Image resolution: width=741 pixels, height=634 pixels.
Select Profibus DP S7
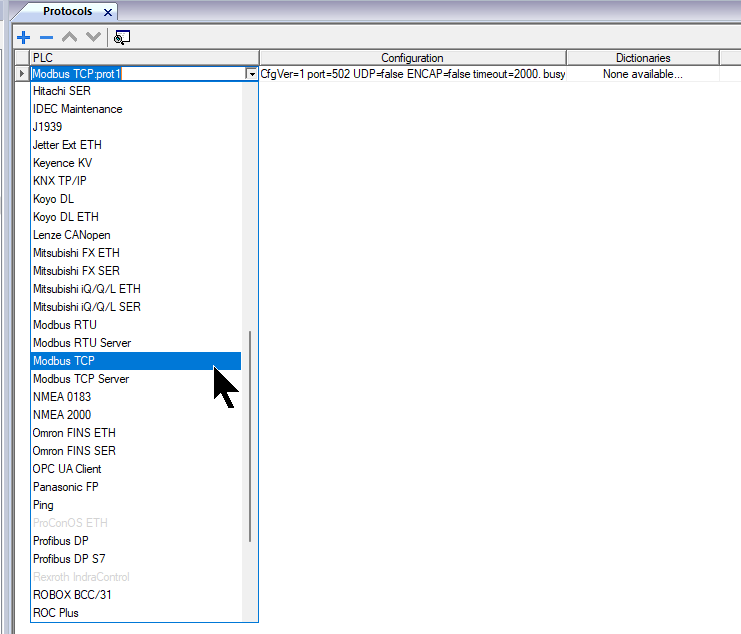click(136, 559)
